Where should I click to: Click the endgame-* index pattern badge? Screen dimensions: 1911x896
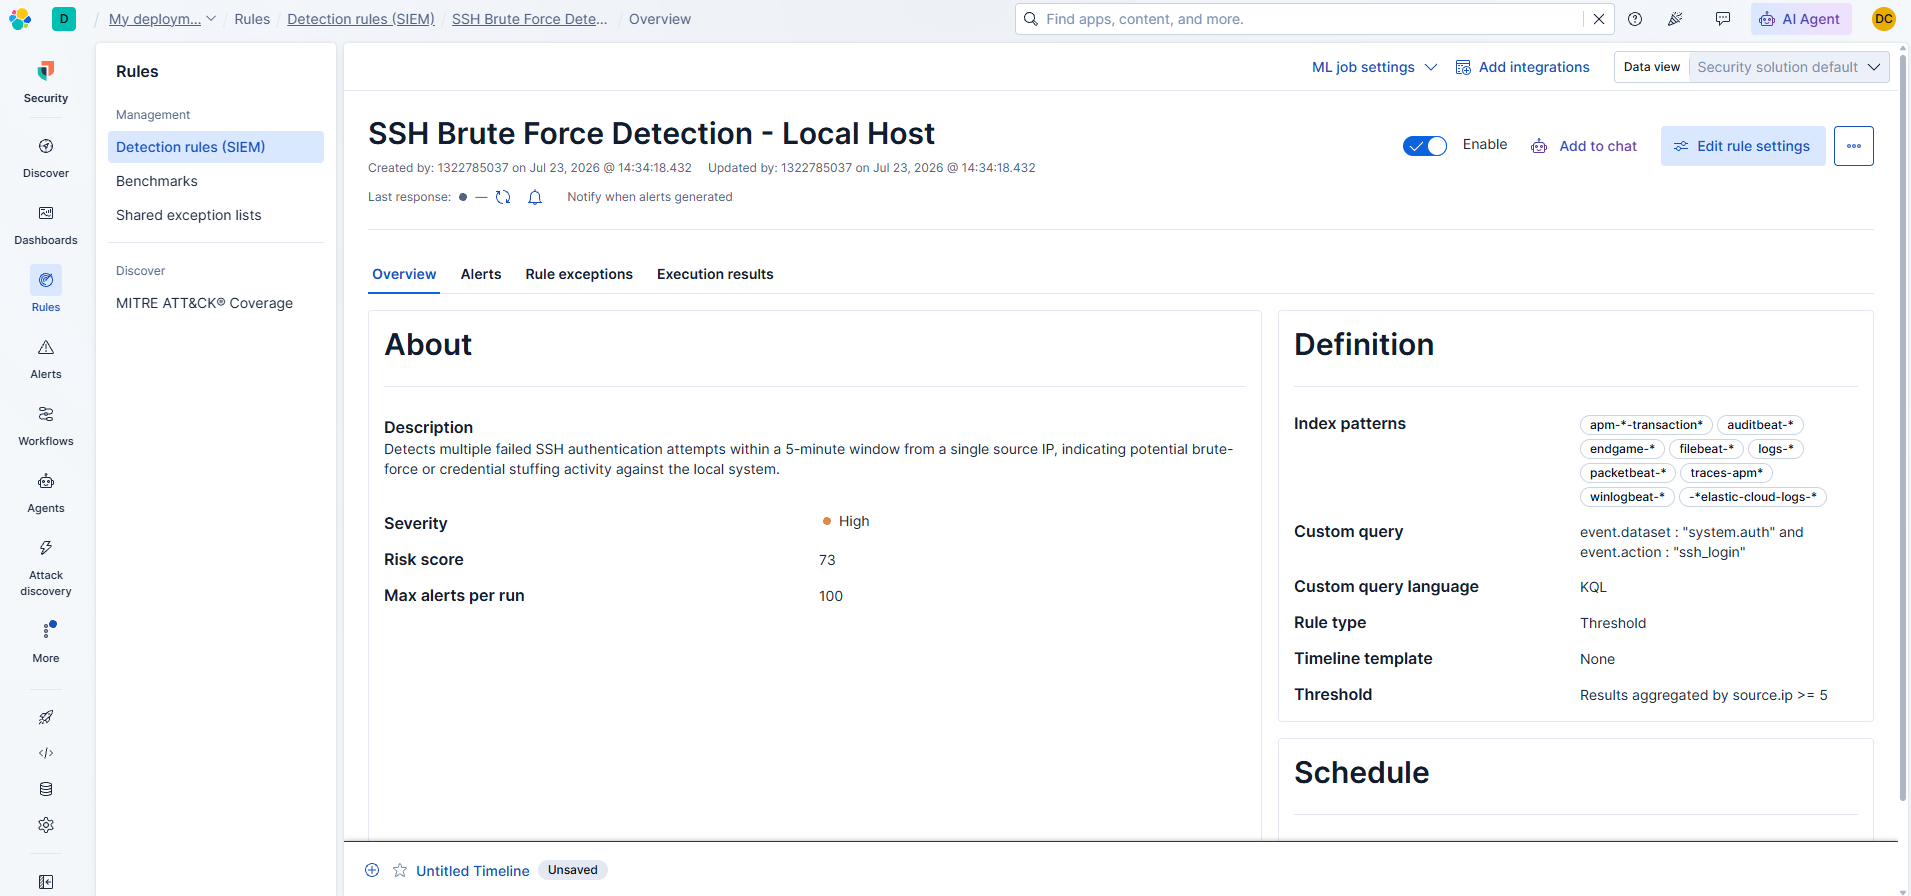tap(1622, 449)
